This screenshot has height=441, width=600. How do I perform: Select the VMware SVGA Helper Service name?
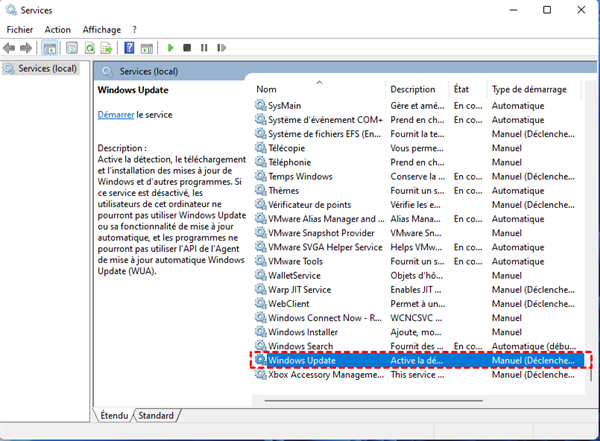tap(325, 247)
